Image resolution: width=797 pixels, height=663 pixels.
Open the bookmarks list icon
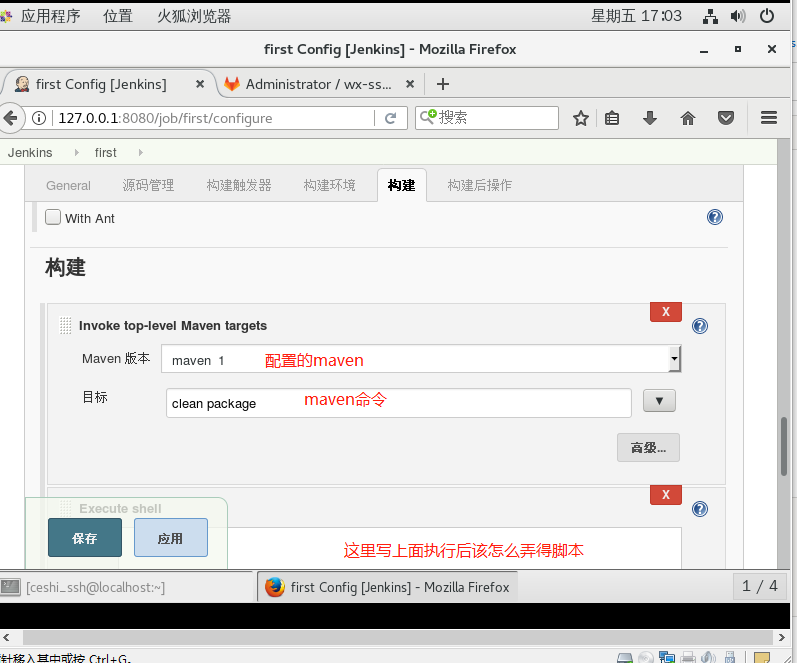click(612, 118)
